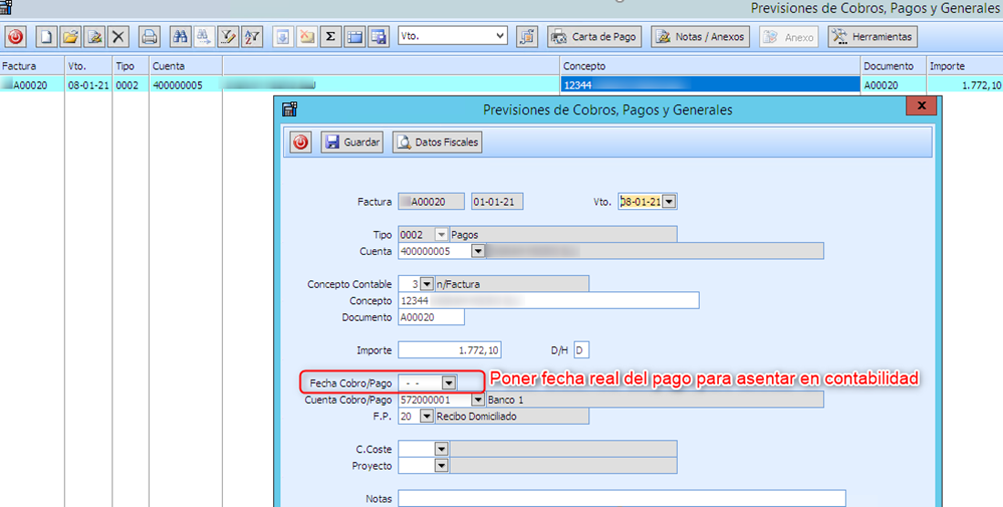1003x507 pixels.
Task: Click the sigma sum icon
Action: [x=330, y=37]
